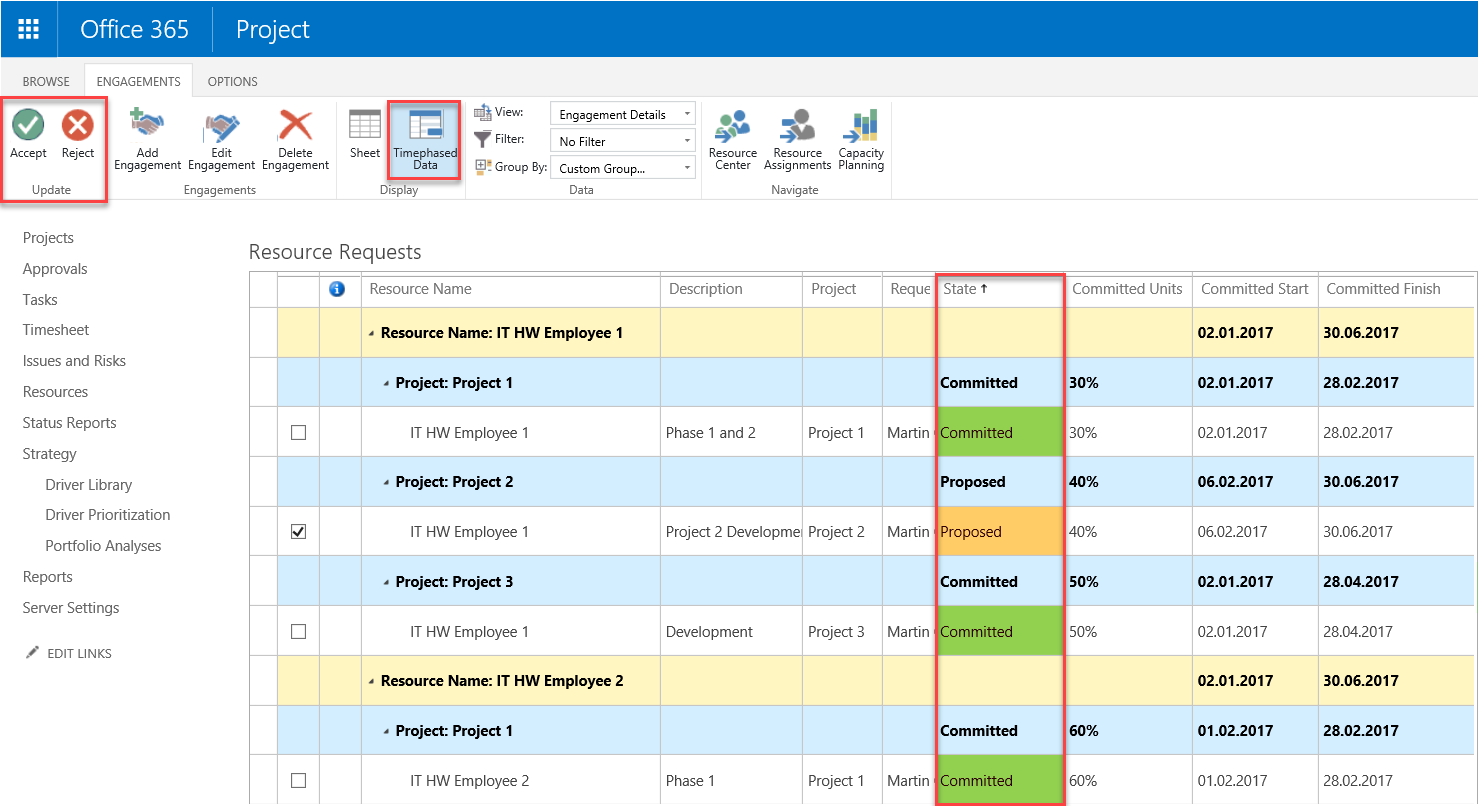Viewport: 1478px width, 806px height.
Task: Sort by the State column header
Action: coord(960,289)
